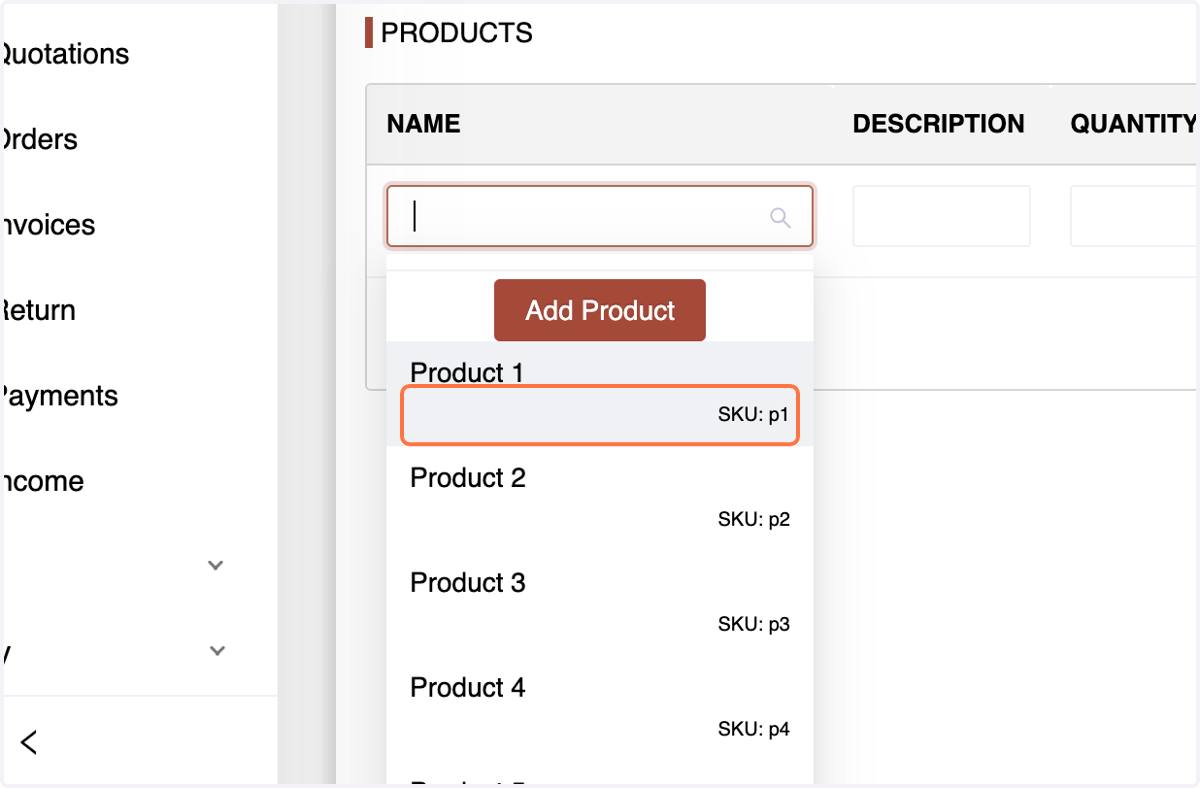Open Orders in the sidebar
Screen dimensions: 1200x788
point(40,139)
